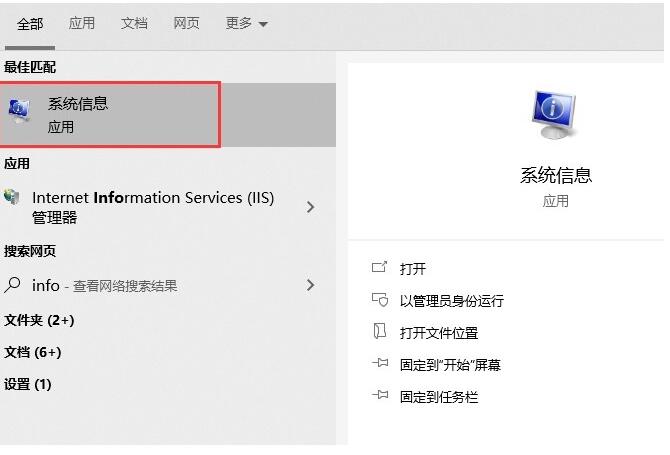Click the pin icon beside 固定到"开始"屏幕
Image resolution: width=670 pixels, height=455 pixels.
(380, 364)
